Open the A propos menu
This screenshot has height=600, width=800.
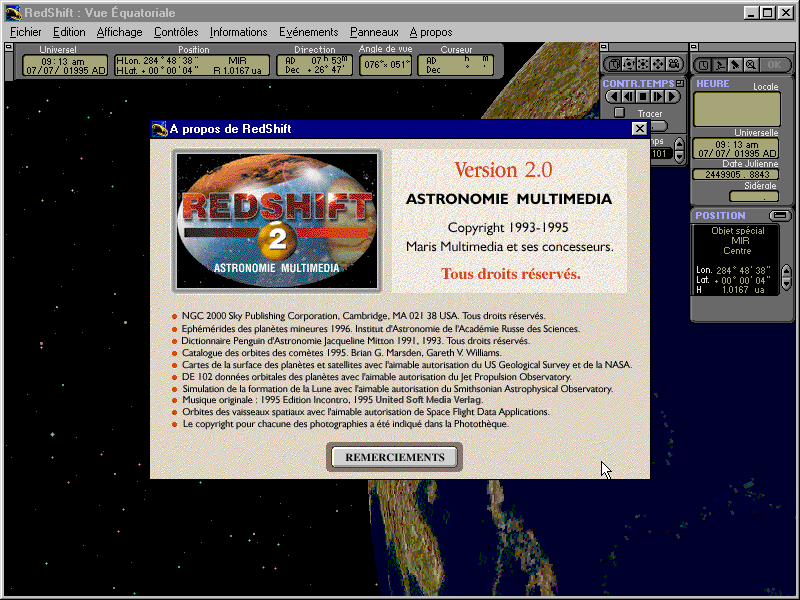click(431, 32)
